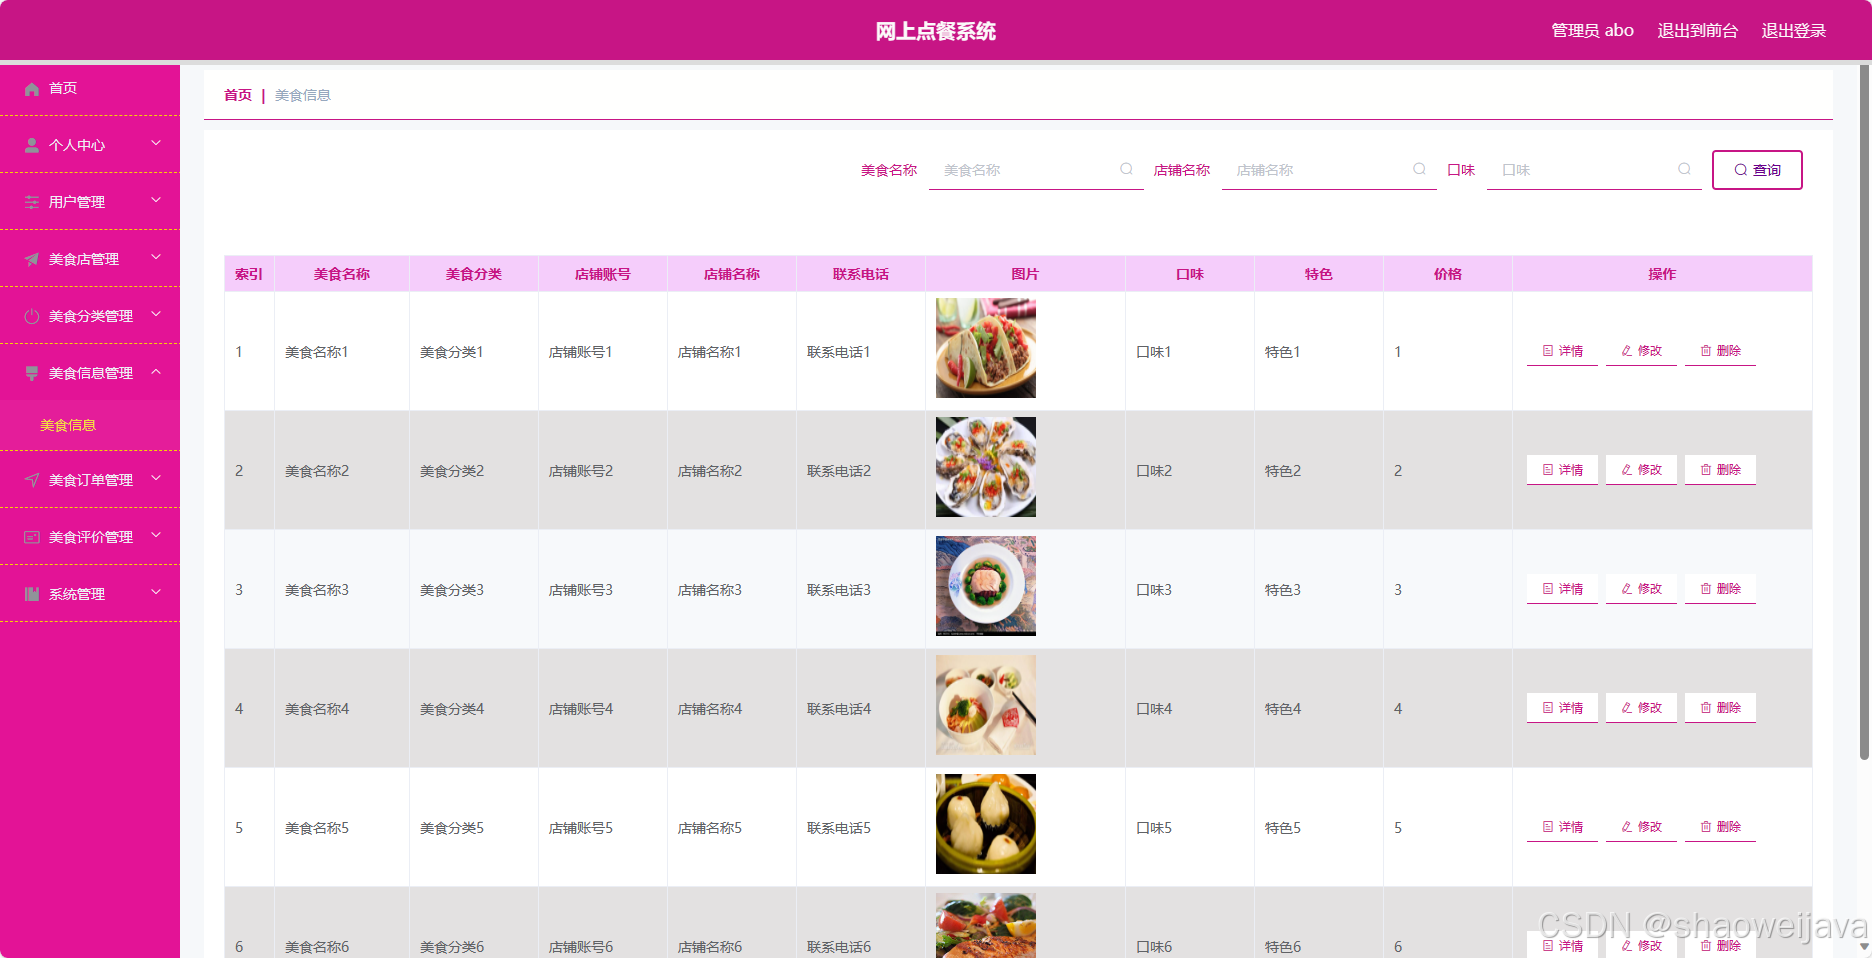
Task: Expand the 美食评价管理 menu chevron
Action: point(156,535)
